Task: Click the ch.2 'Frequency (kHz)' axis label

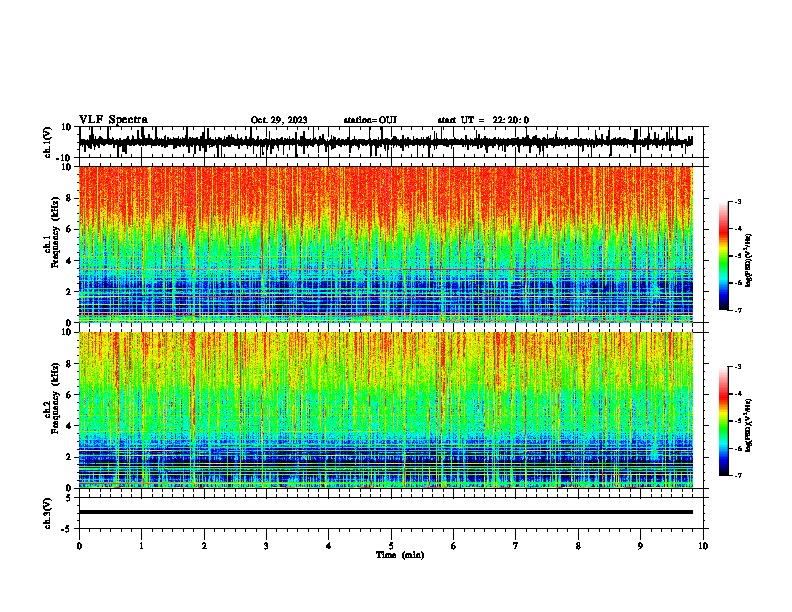Action: 54,398
